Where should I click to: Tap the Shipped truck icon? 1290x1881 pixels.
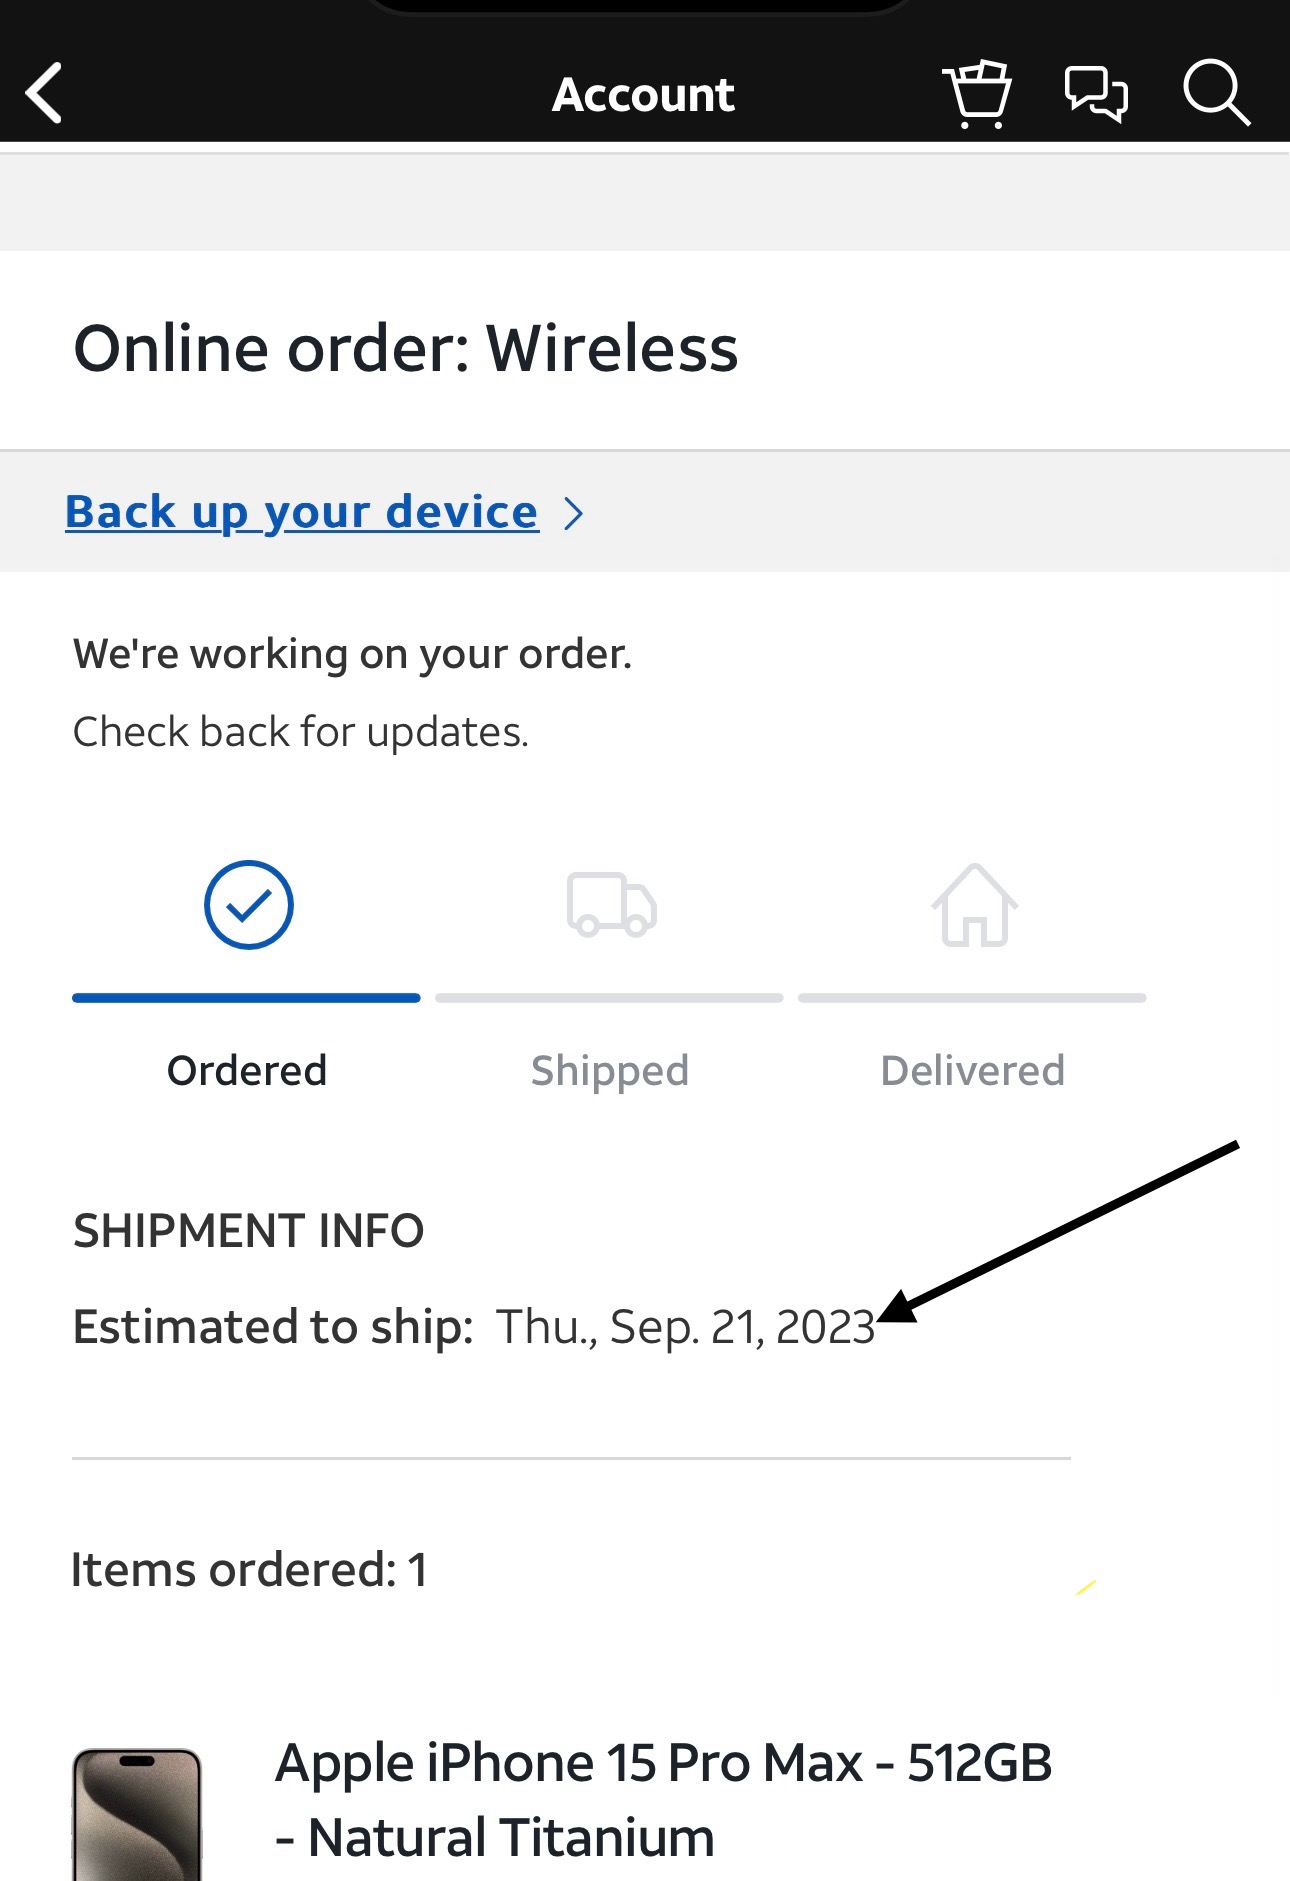pos(611,905)
